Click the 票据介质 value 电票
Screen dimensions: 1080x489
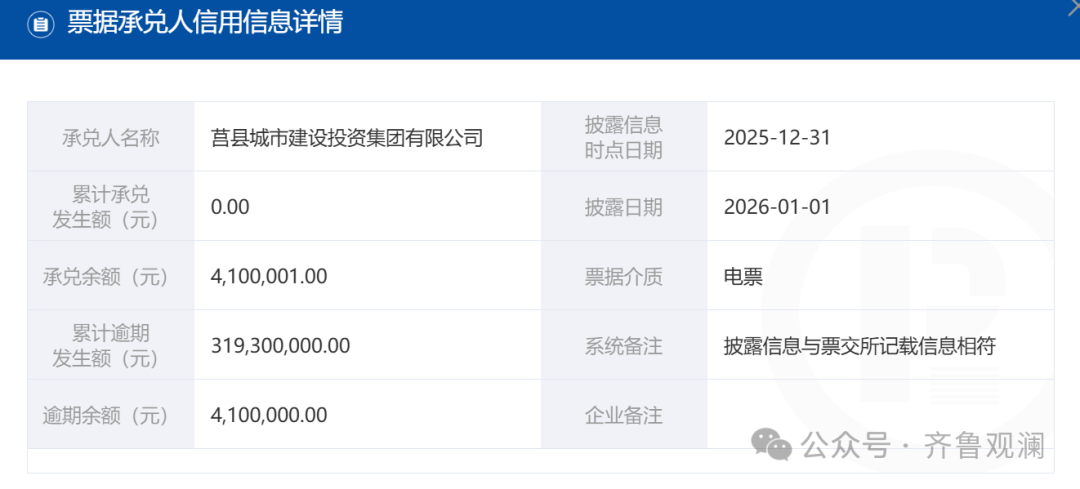click(x=743, y=276)
